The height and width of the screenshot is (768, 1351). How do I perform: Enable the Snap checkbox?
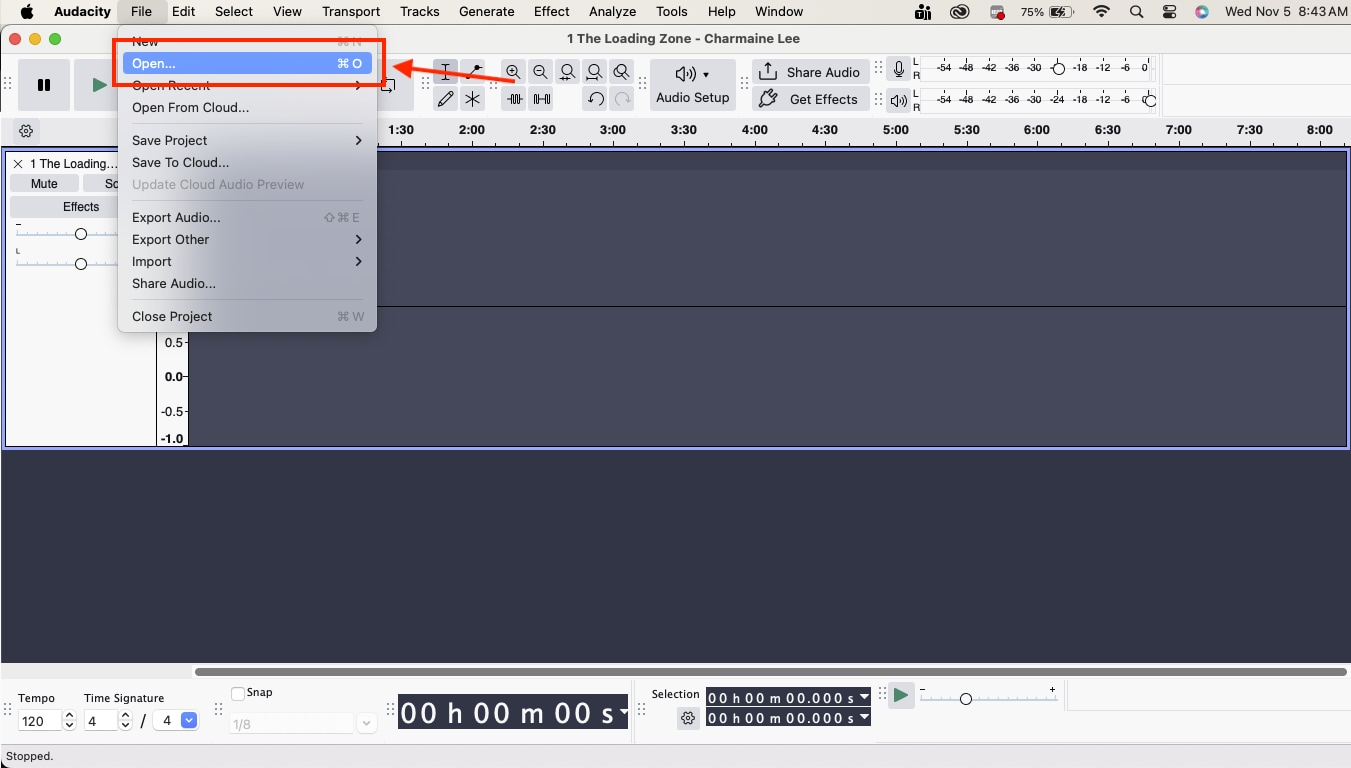pos(238,692)
